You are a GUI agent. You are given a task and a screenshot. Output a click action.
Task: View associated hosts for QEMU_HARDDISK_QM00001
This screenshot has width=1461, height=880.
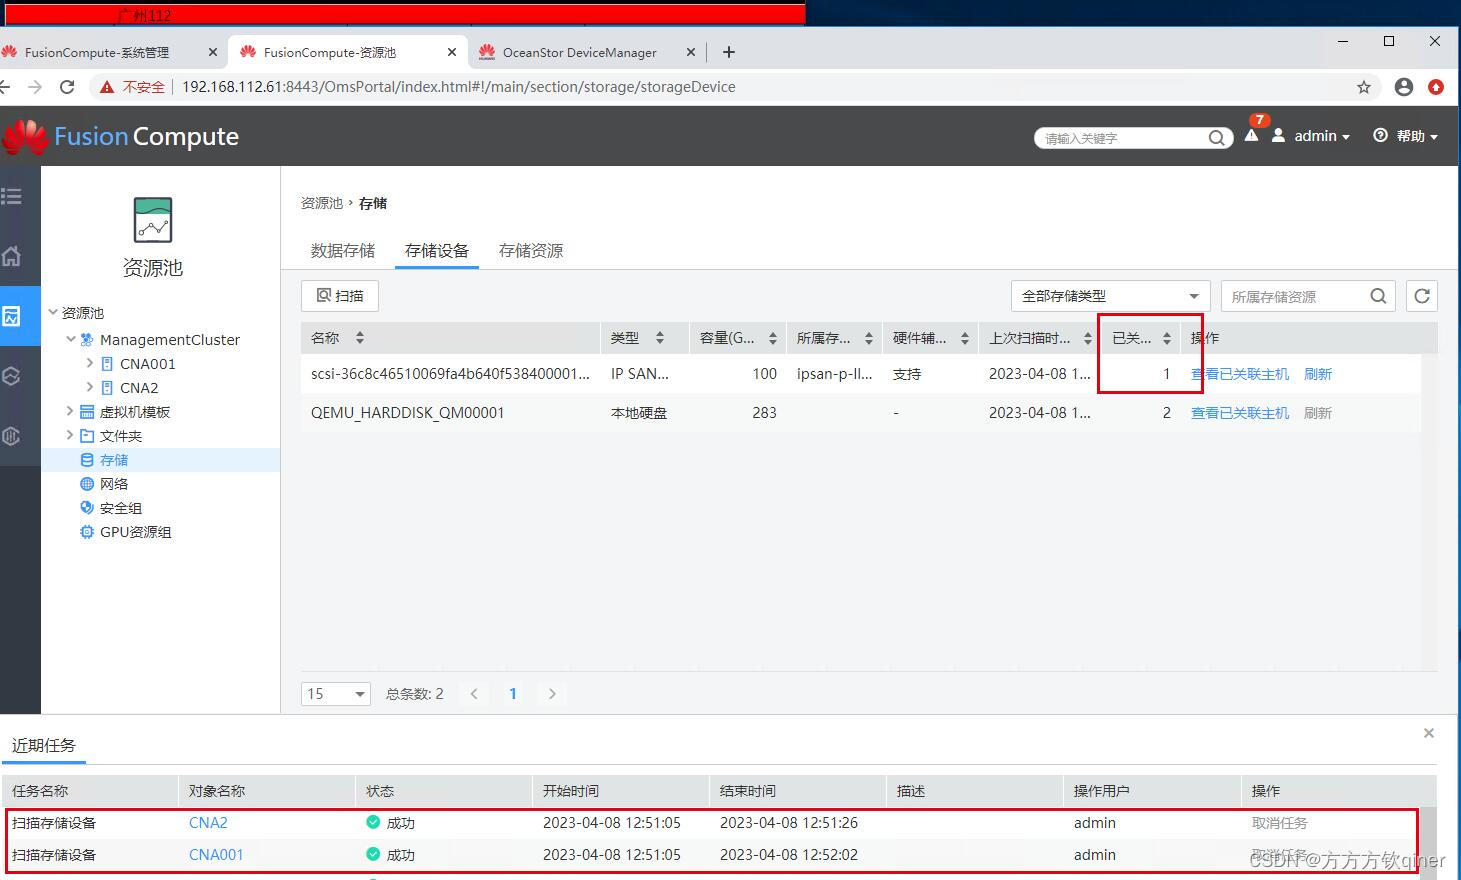pyautogui.click(x=1239, y=413)
